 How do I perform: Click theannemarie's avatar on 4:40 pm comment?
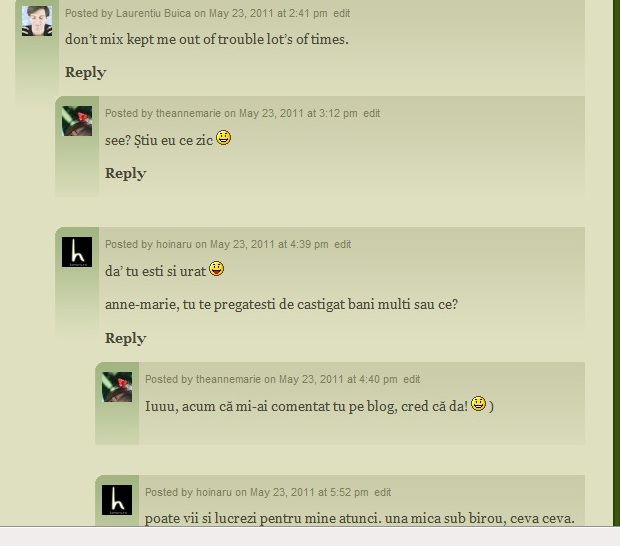click(x=117, y=387)
